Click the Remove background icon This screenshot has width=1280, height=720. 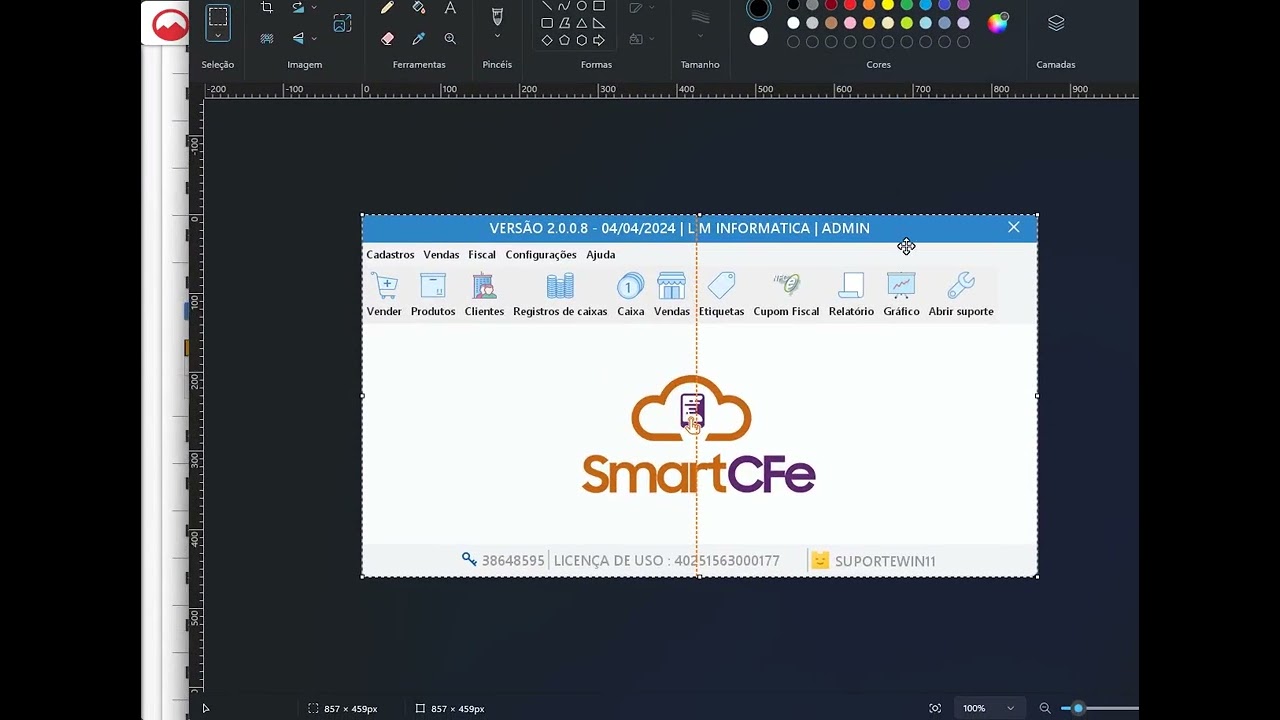[267, 38]
